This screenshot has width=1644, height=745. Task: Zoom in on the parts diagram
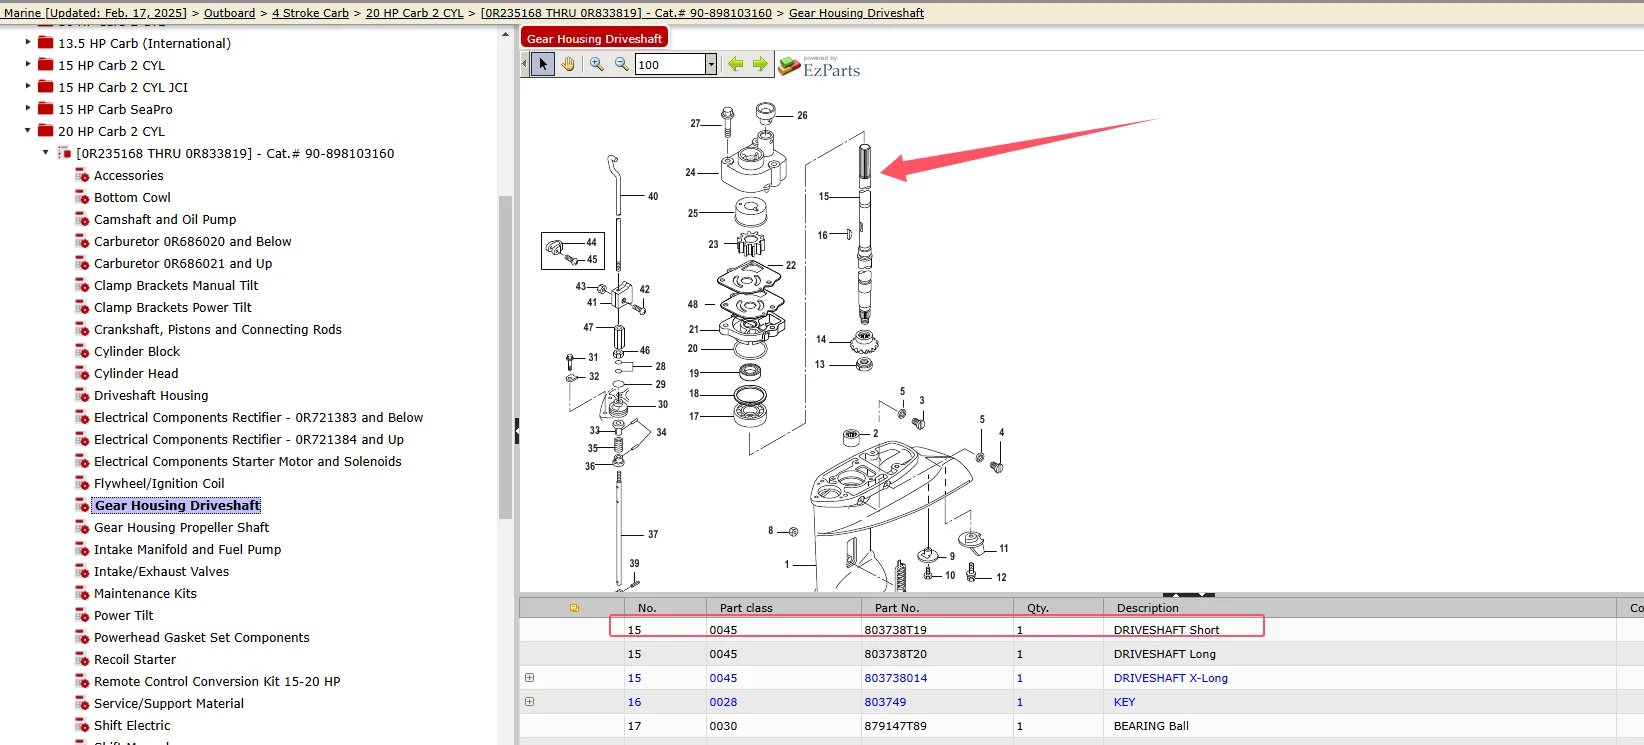pyautogui.click(x=597, y=64)
